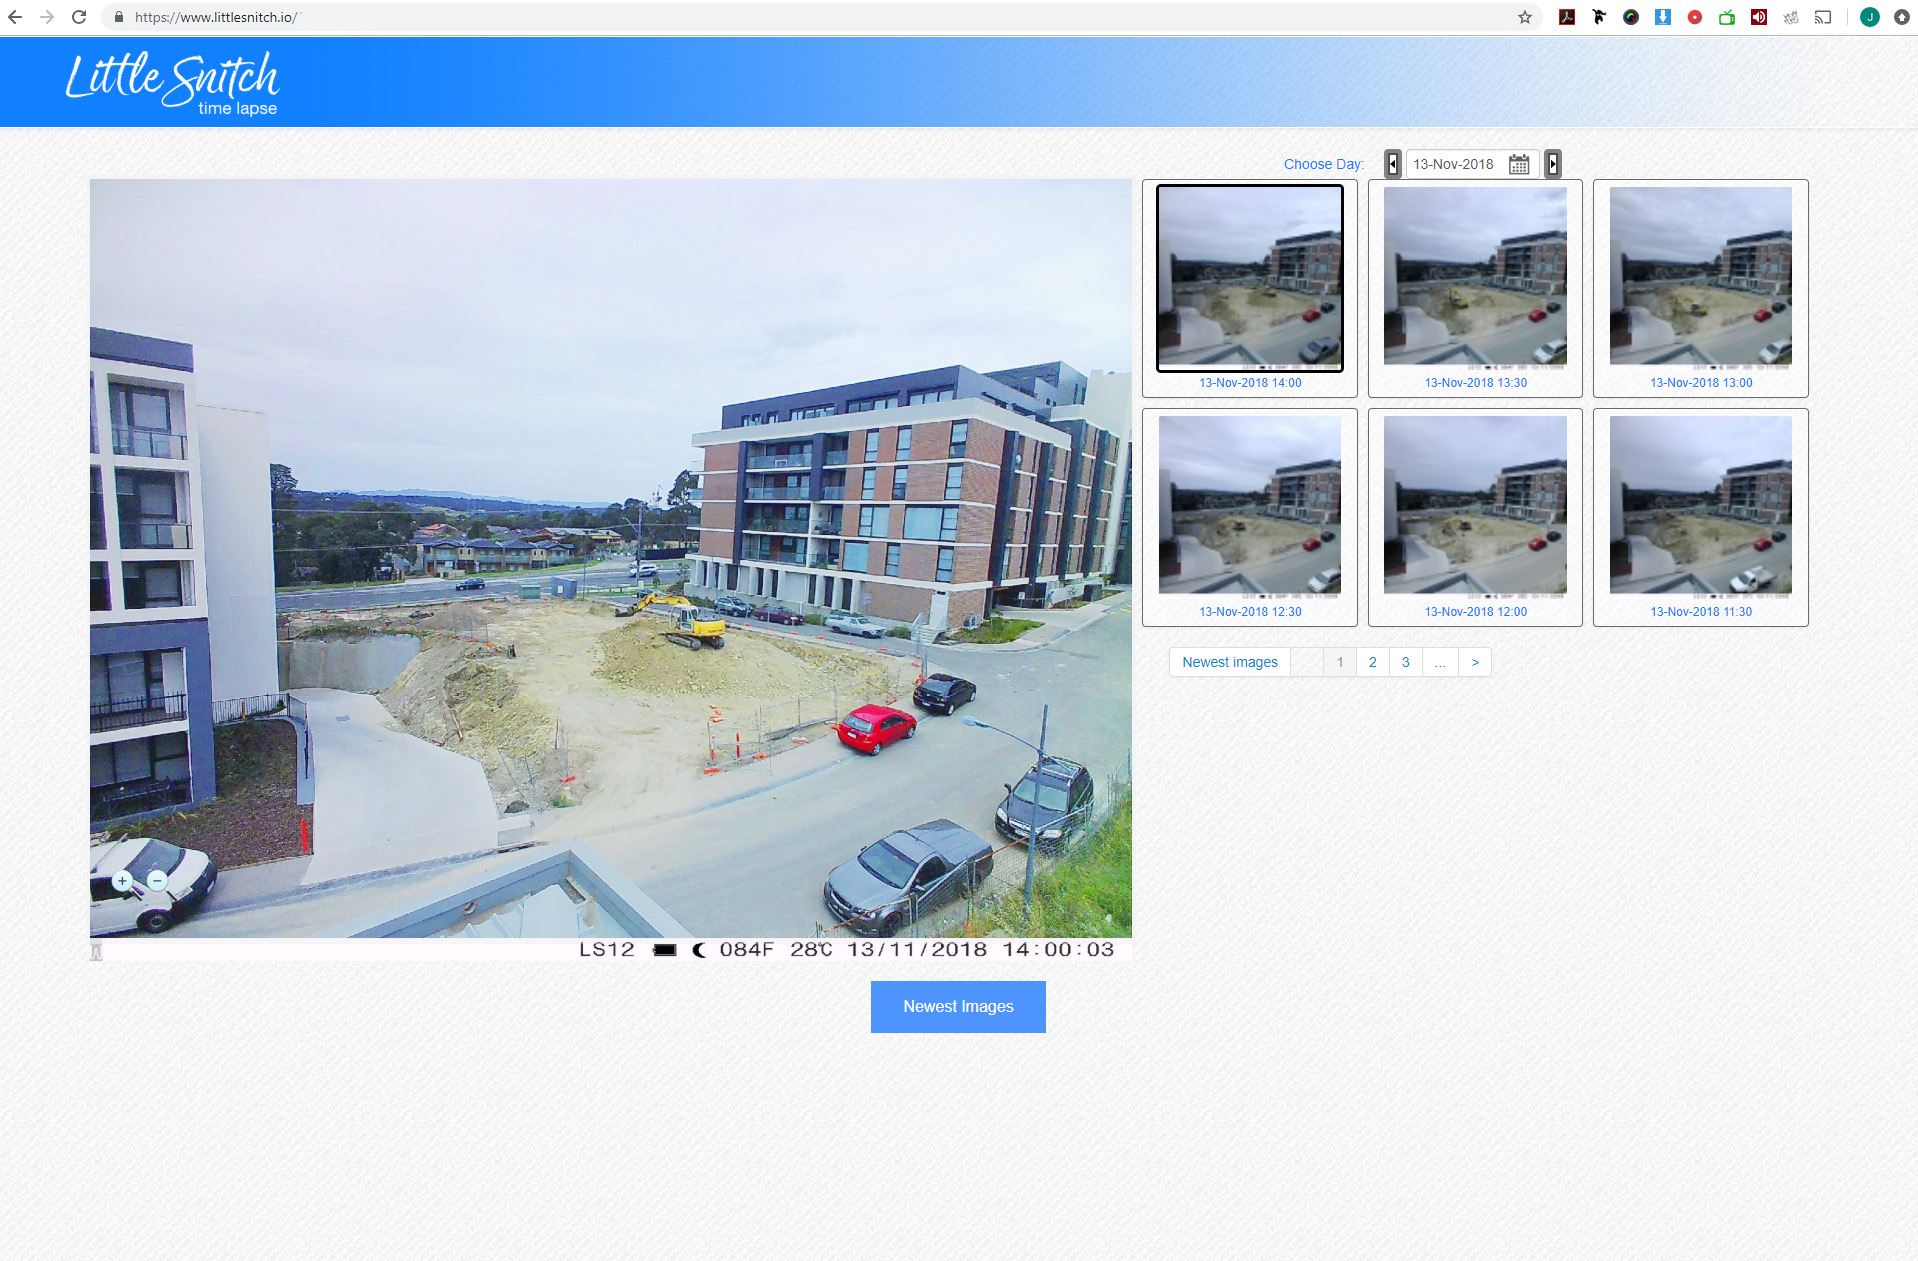Go to page 2 of thumbnails

(1372, 662)
